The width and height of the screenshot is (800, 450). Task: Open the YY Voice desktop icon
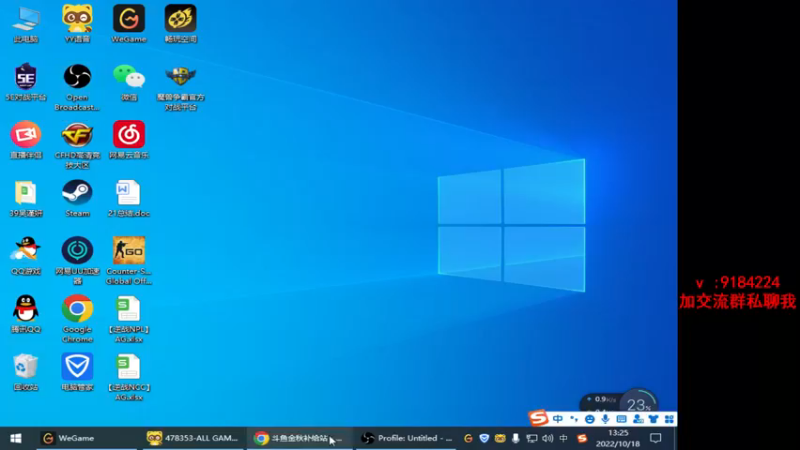coord(77,23)
